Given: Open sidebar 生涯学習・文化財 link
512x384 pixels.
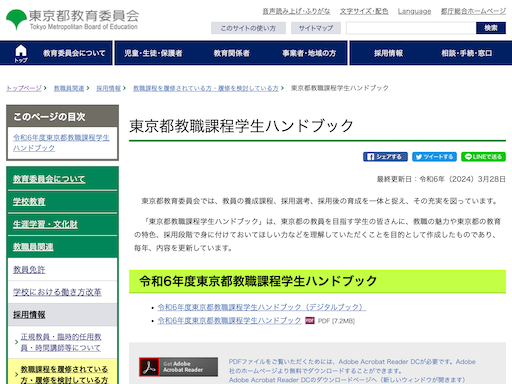Looking at the screenshot, I should (x=45, y=224).
